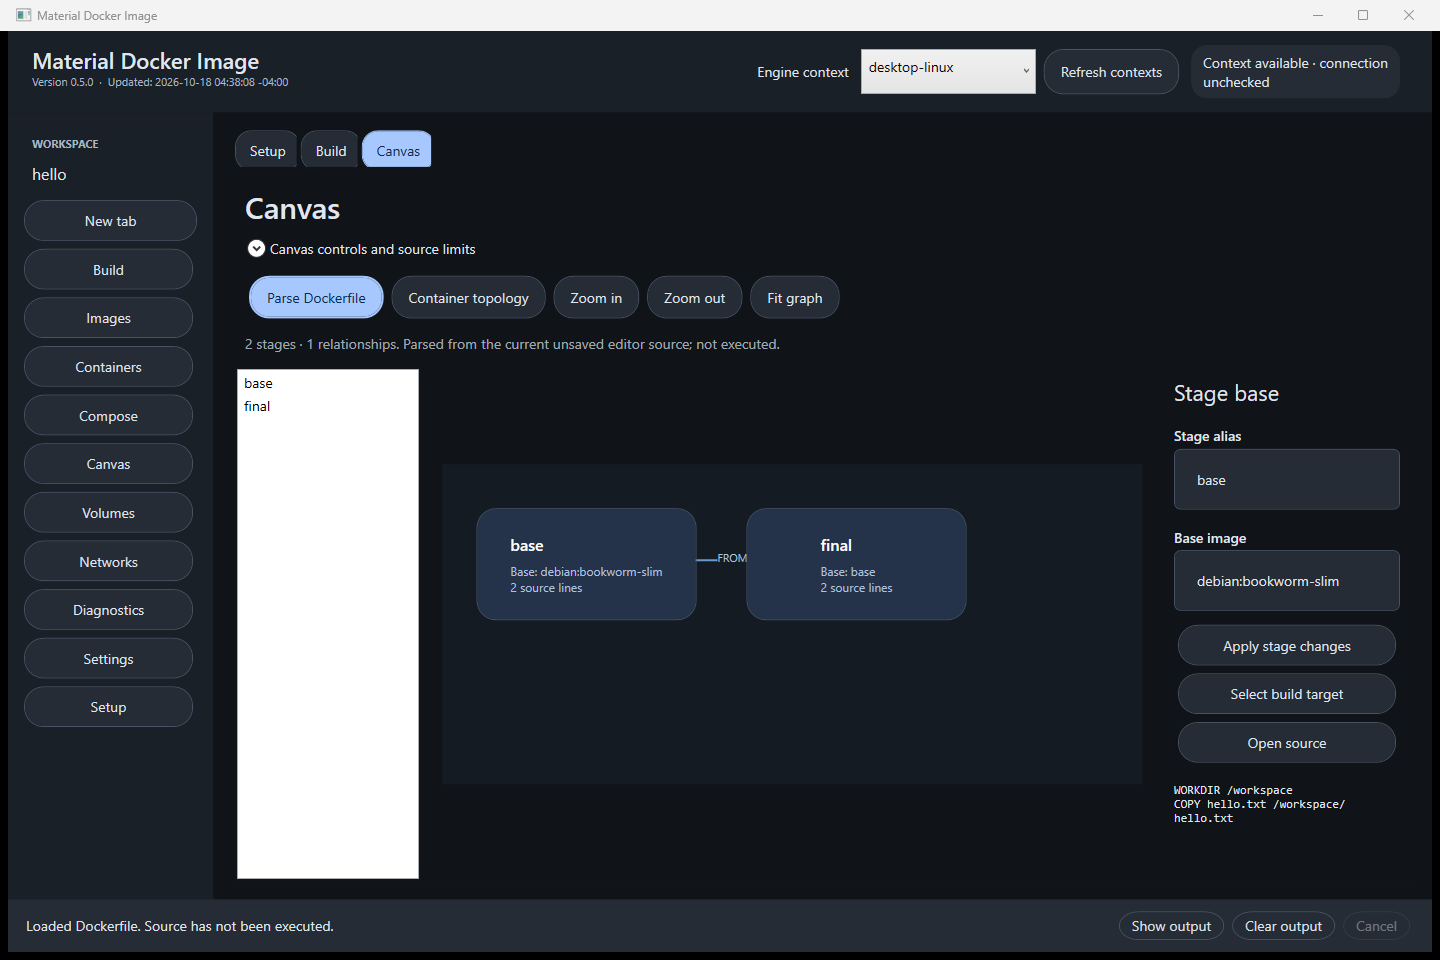Open Diagnostics in the sidebar

(x=108, y=610)
